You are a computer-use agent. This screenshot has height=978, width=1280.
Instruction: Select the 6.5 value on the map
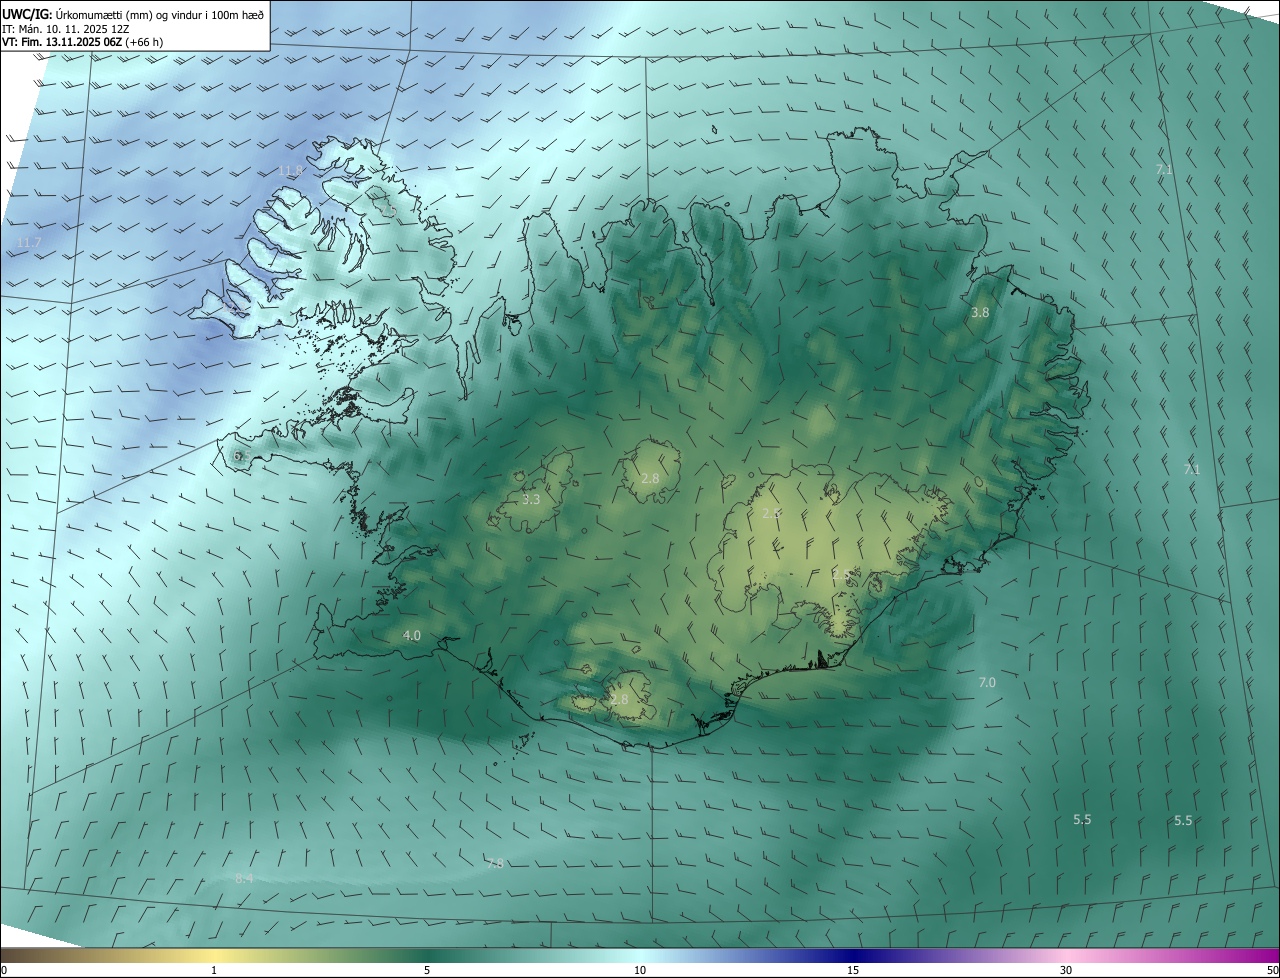pos(241,455)
